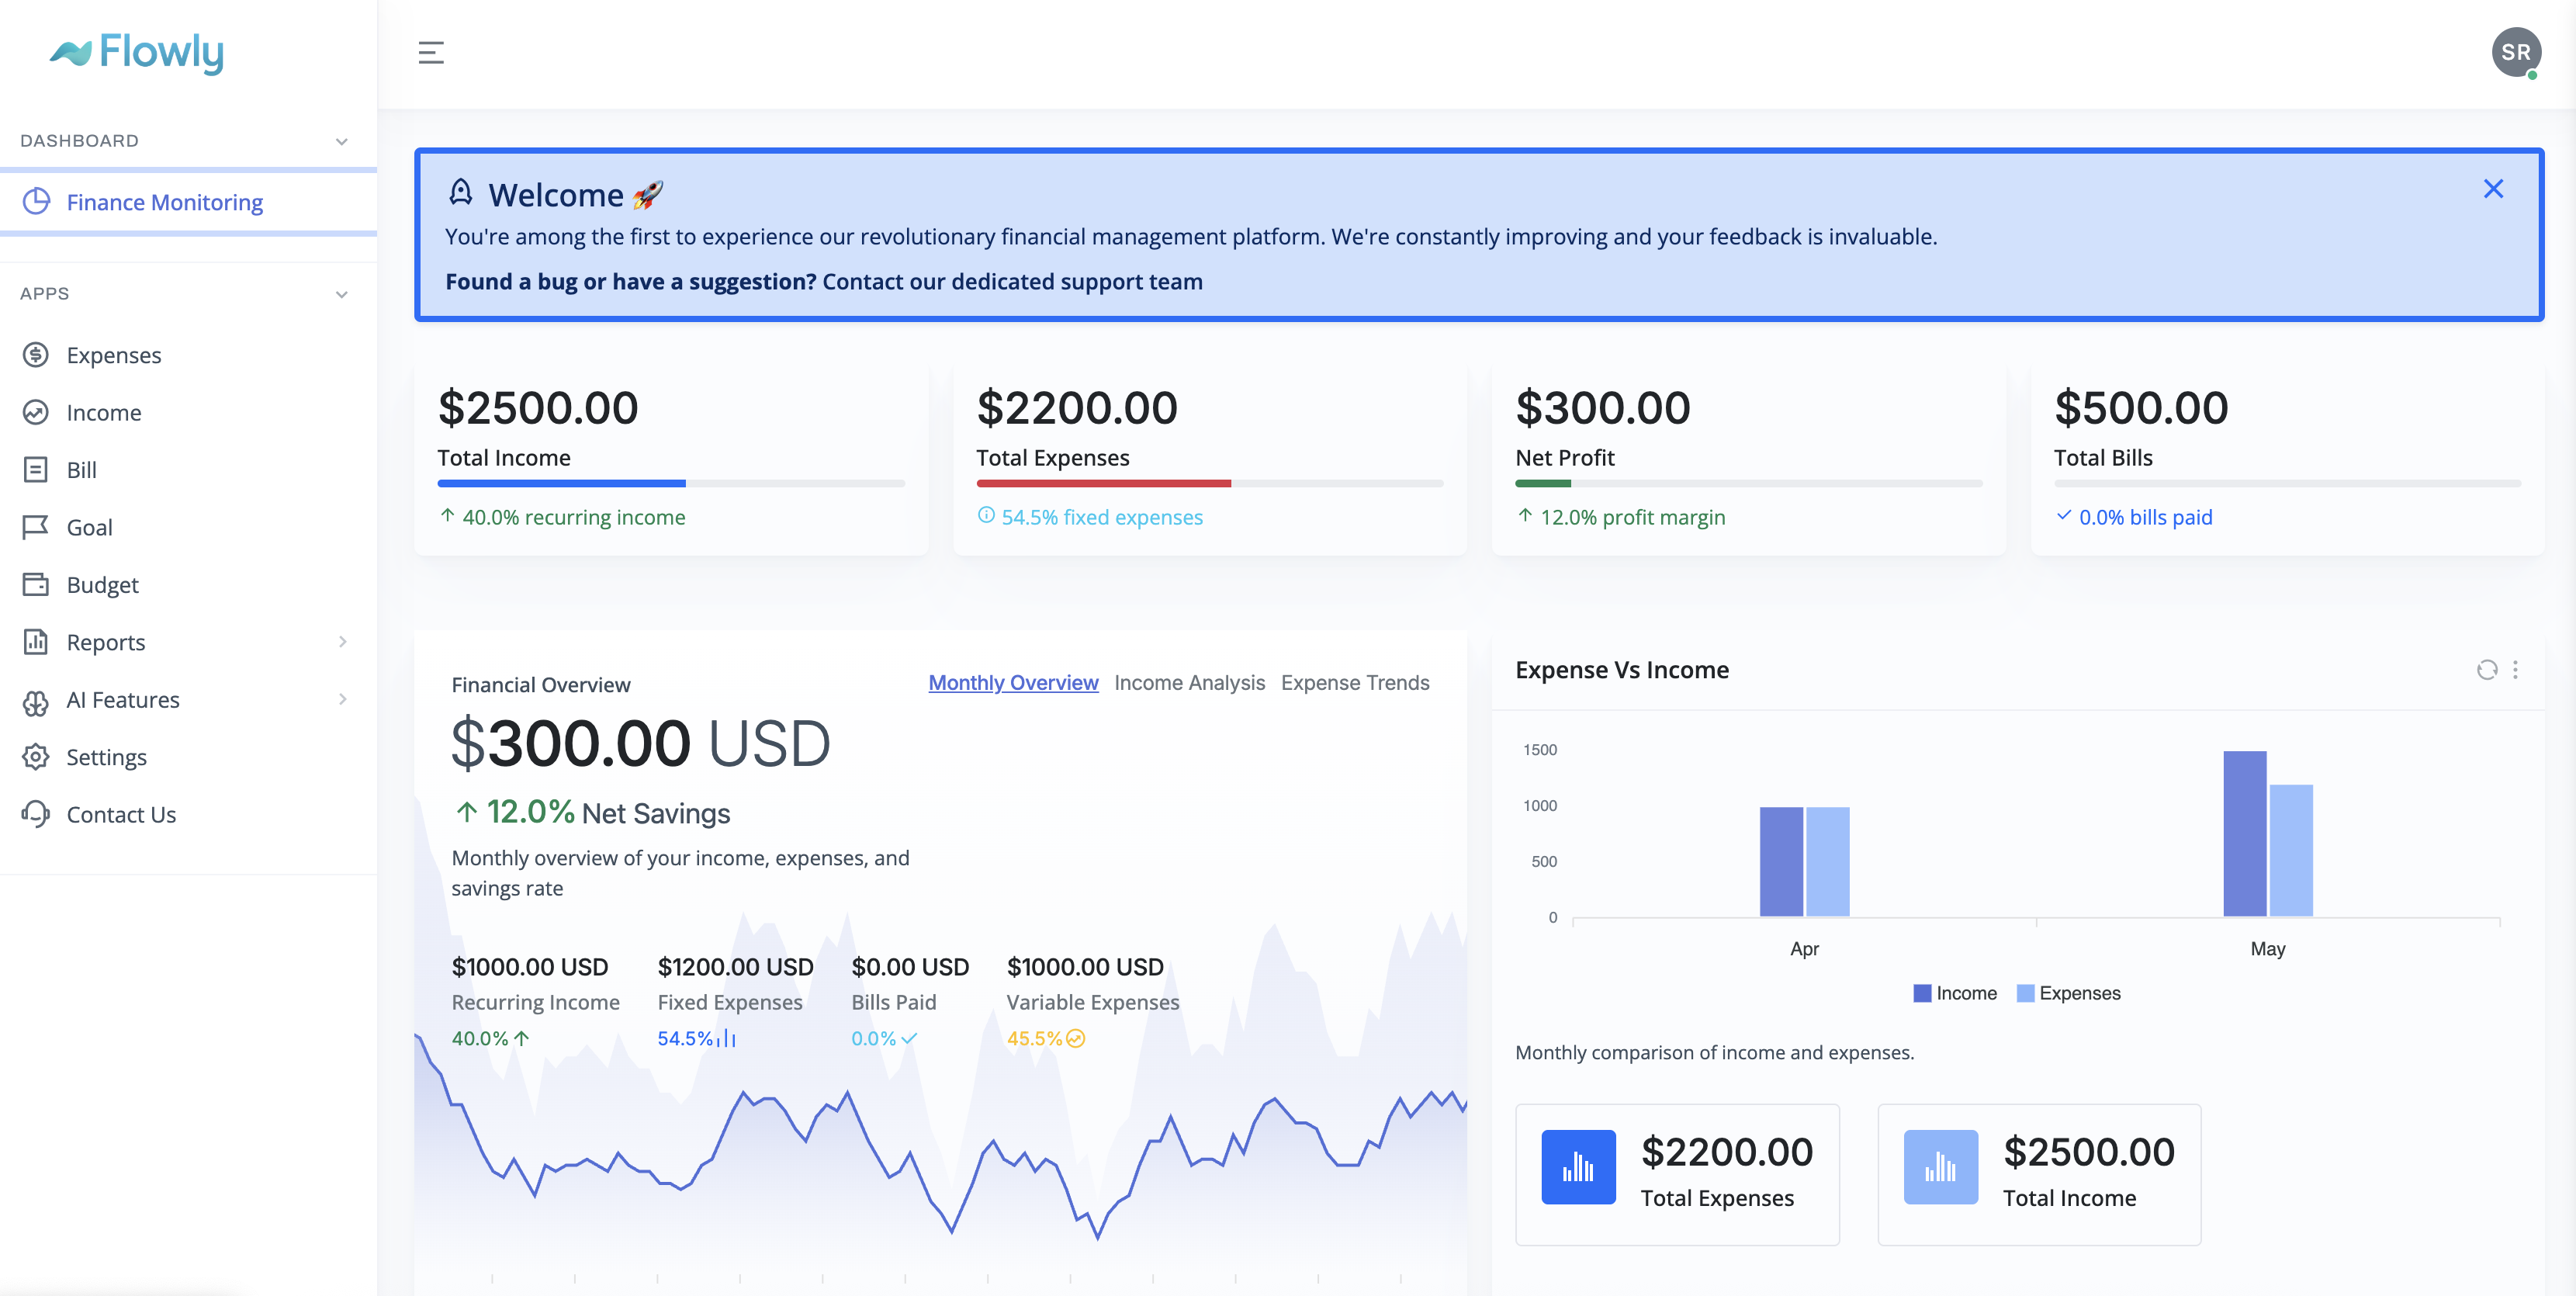Select the Income icon in the sidebar
This screenshot has width=2576, height=1296.
pyautogui.click(x=36, y=412)
